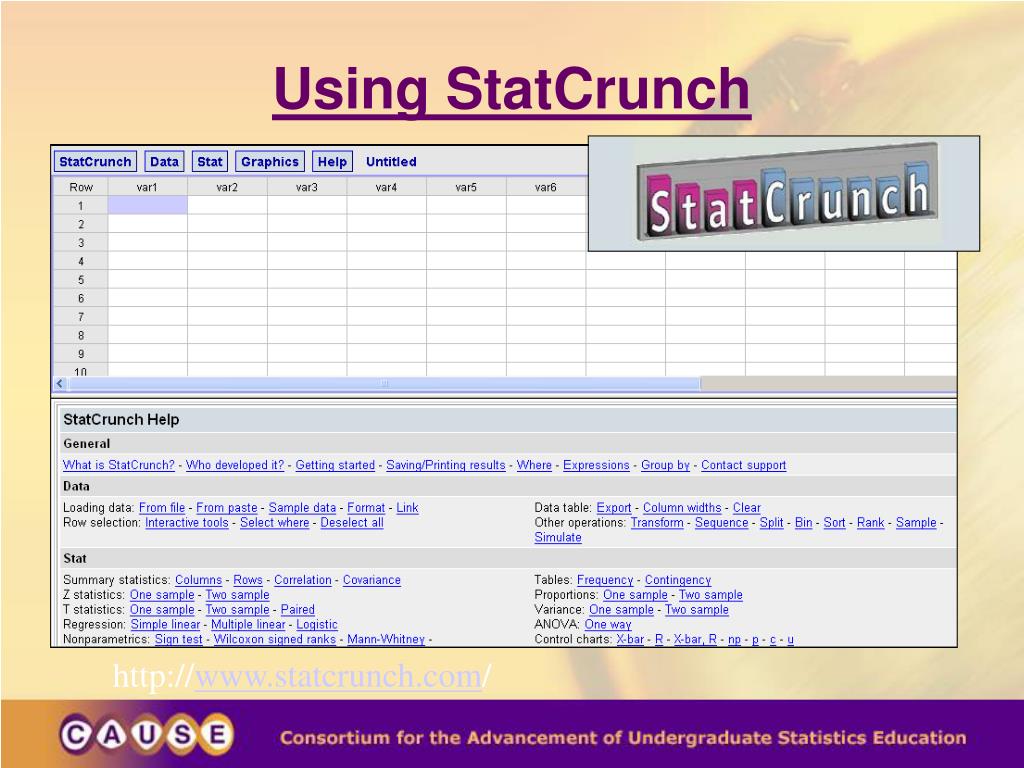Open the Stat menu

[x=210, y=161]
